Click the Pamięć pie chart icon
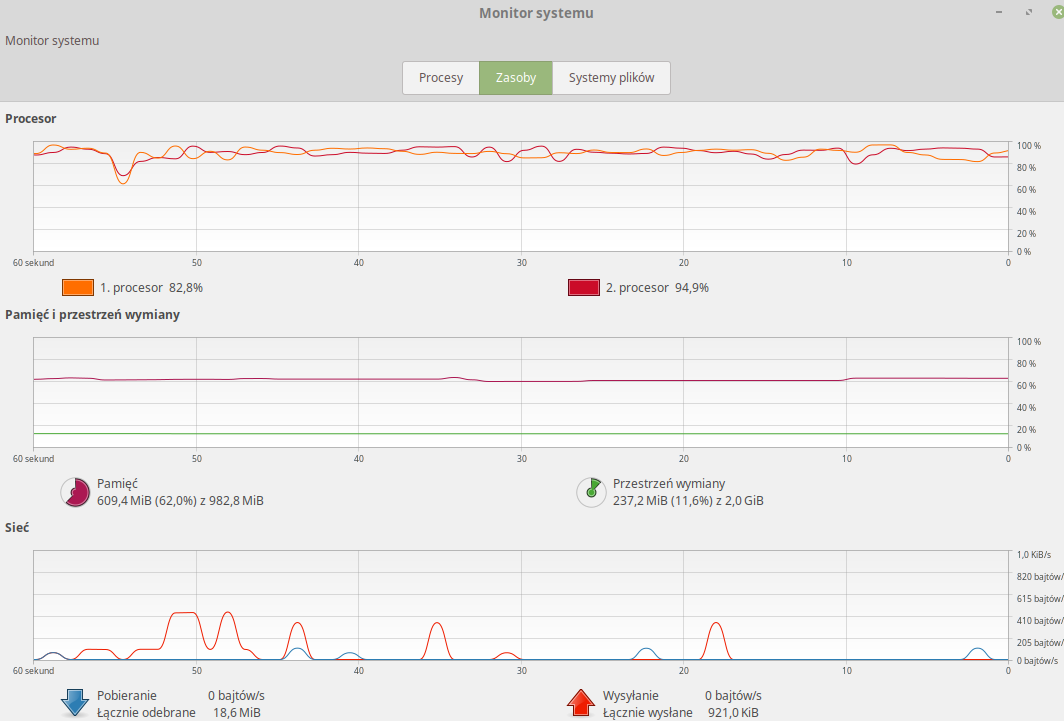 click(76, 492)
